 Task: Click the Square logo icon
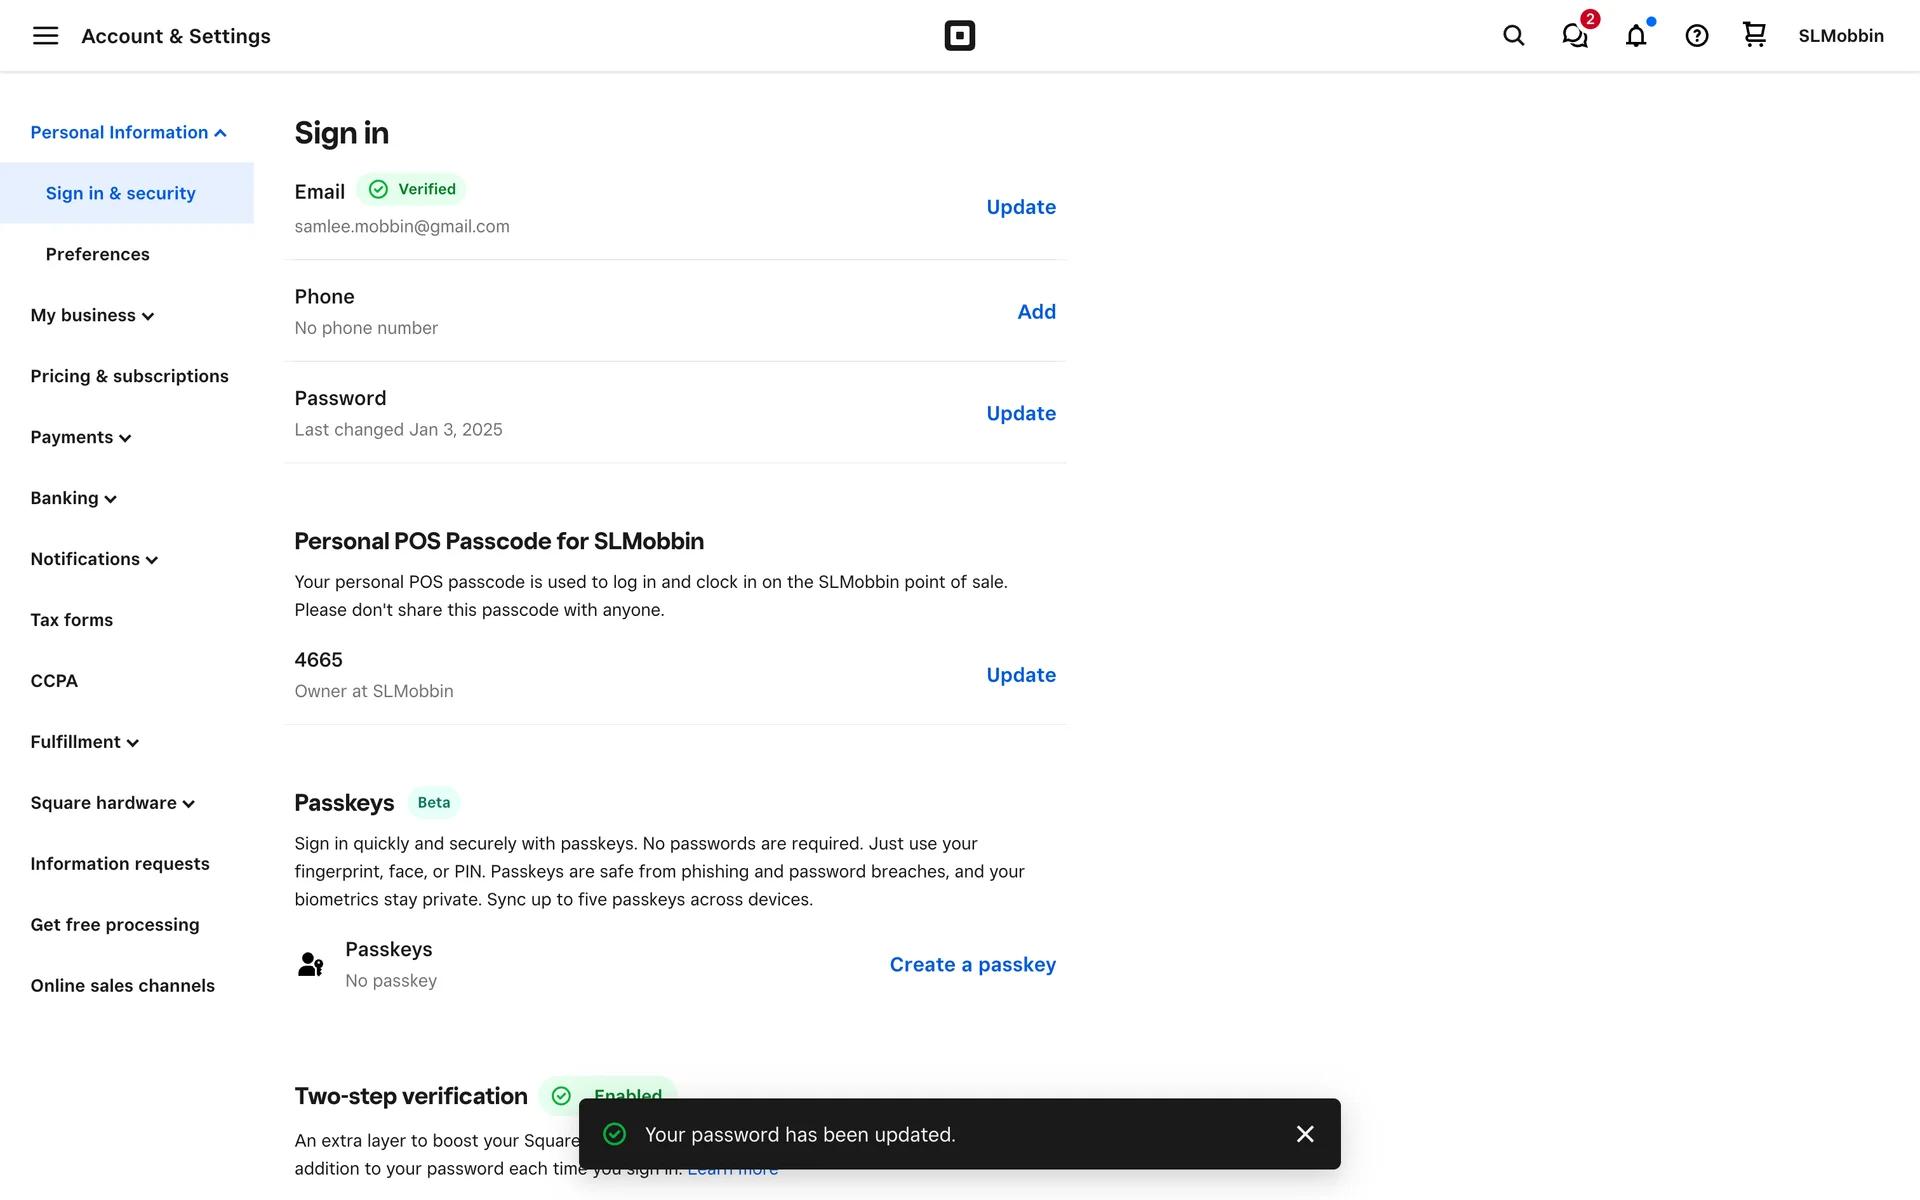[959, 36]
